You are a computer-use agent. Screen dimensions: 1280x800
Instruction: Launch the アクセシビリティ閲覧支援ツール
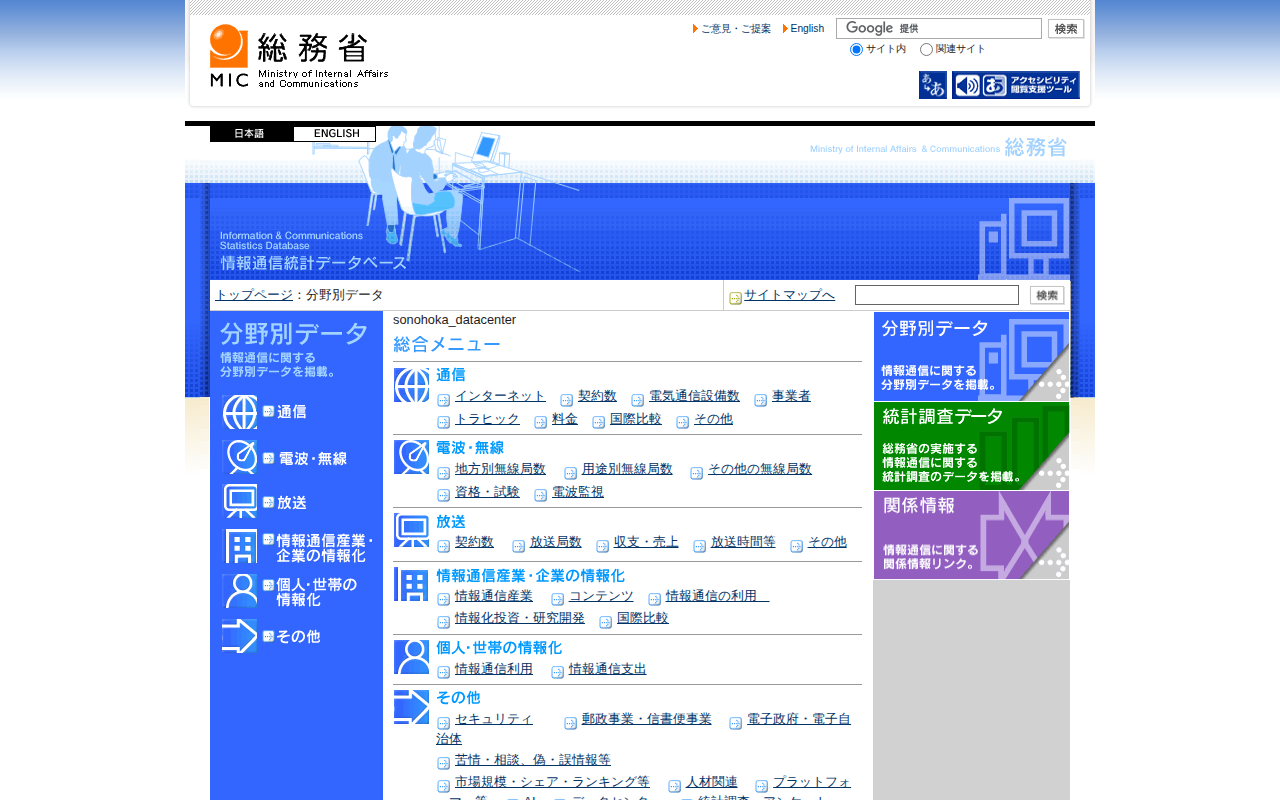(x=1016, y=85)
